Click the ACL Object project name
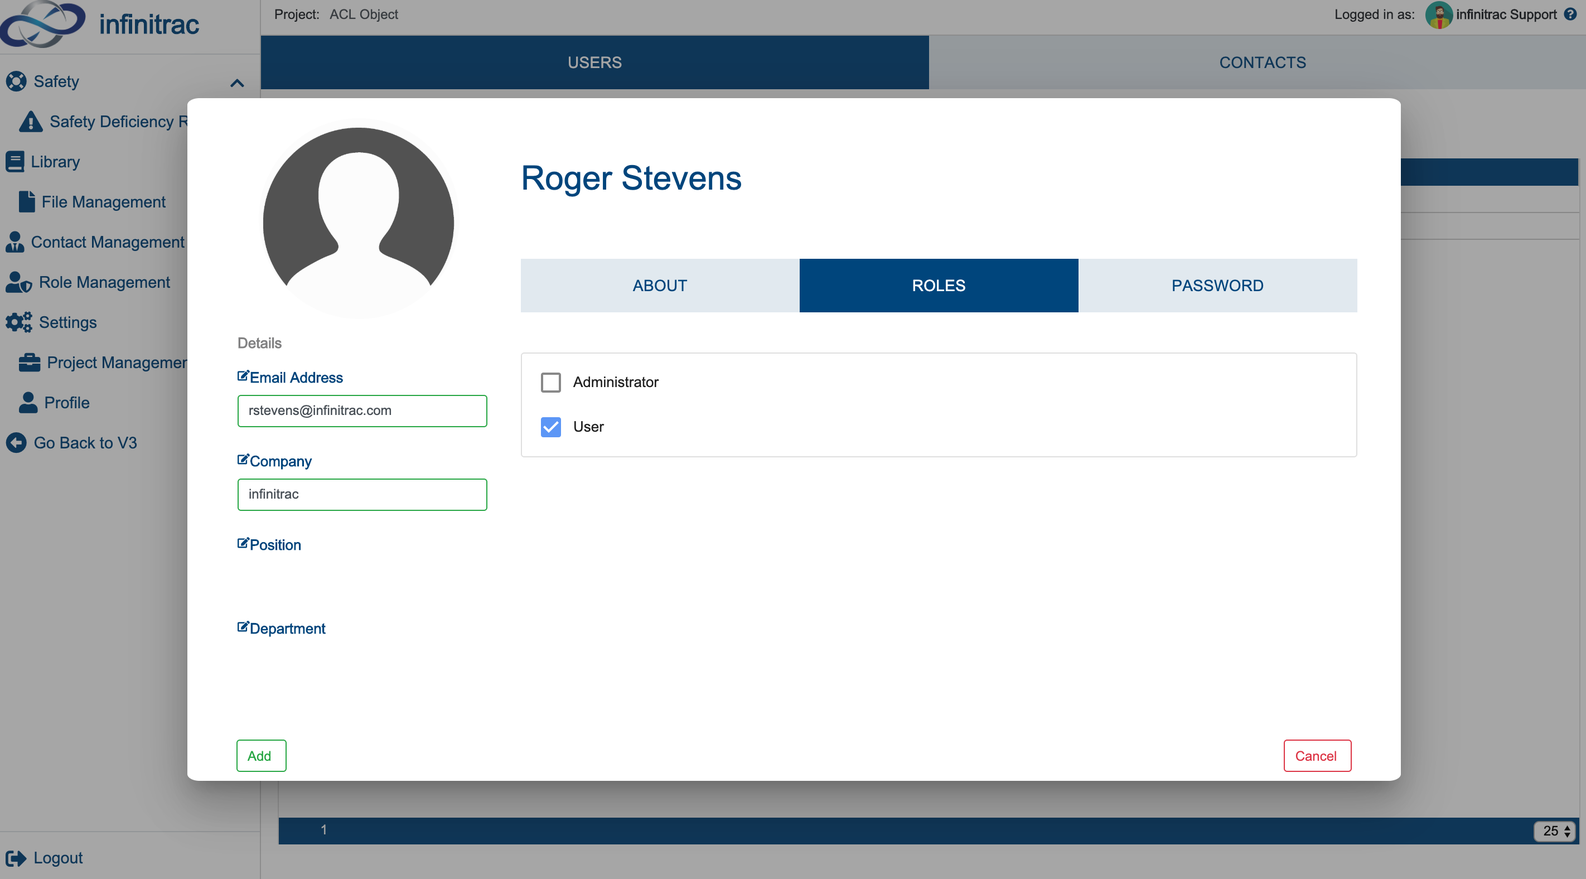1586x879 pixels. tap(364, 14)
